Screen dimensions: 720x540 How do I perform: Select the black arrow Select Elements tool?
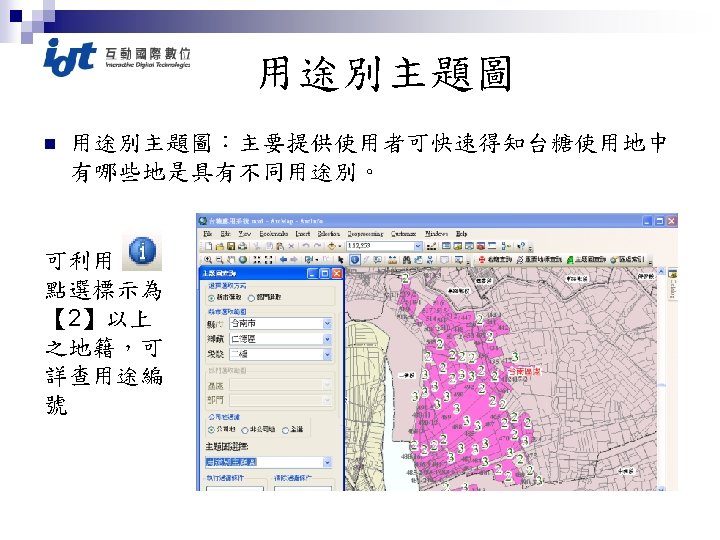340,260
